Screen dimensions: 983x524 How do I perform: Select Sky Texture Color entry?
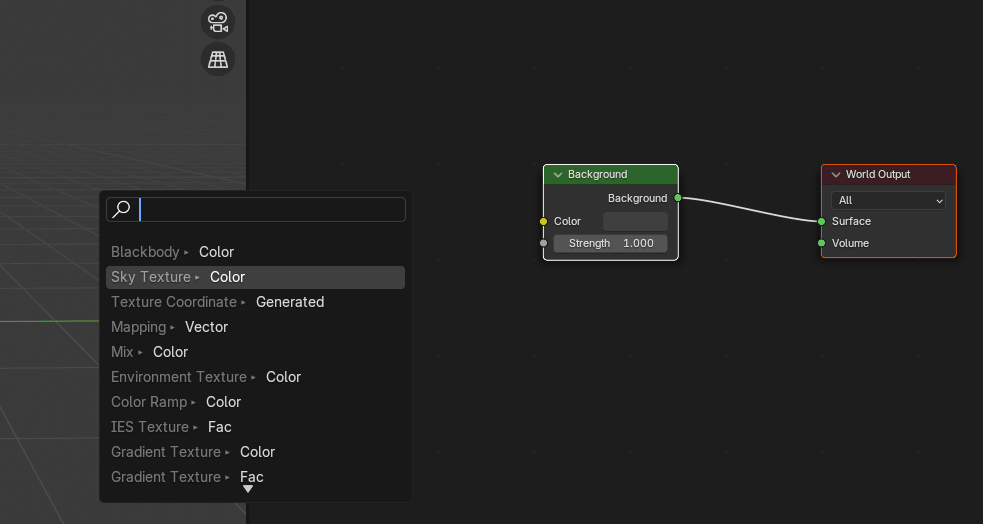point(255,277)
